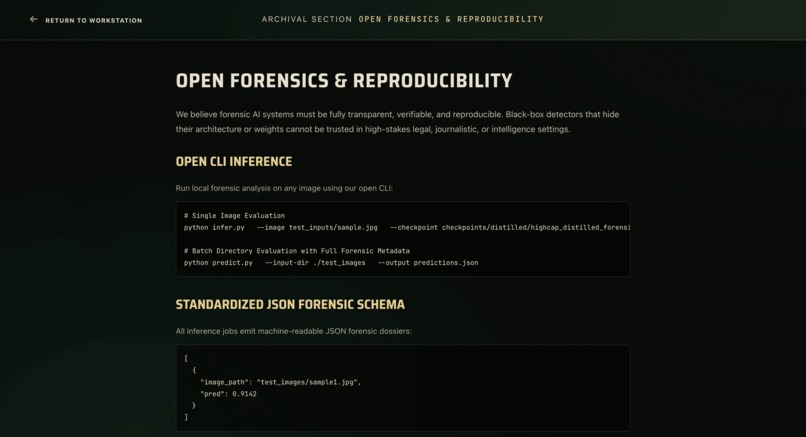Click the 'All inference jobs emit' sentence
The height and width of the screenshot is (437, 806).
tap(294, 331)
